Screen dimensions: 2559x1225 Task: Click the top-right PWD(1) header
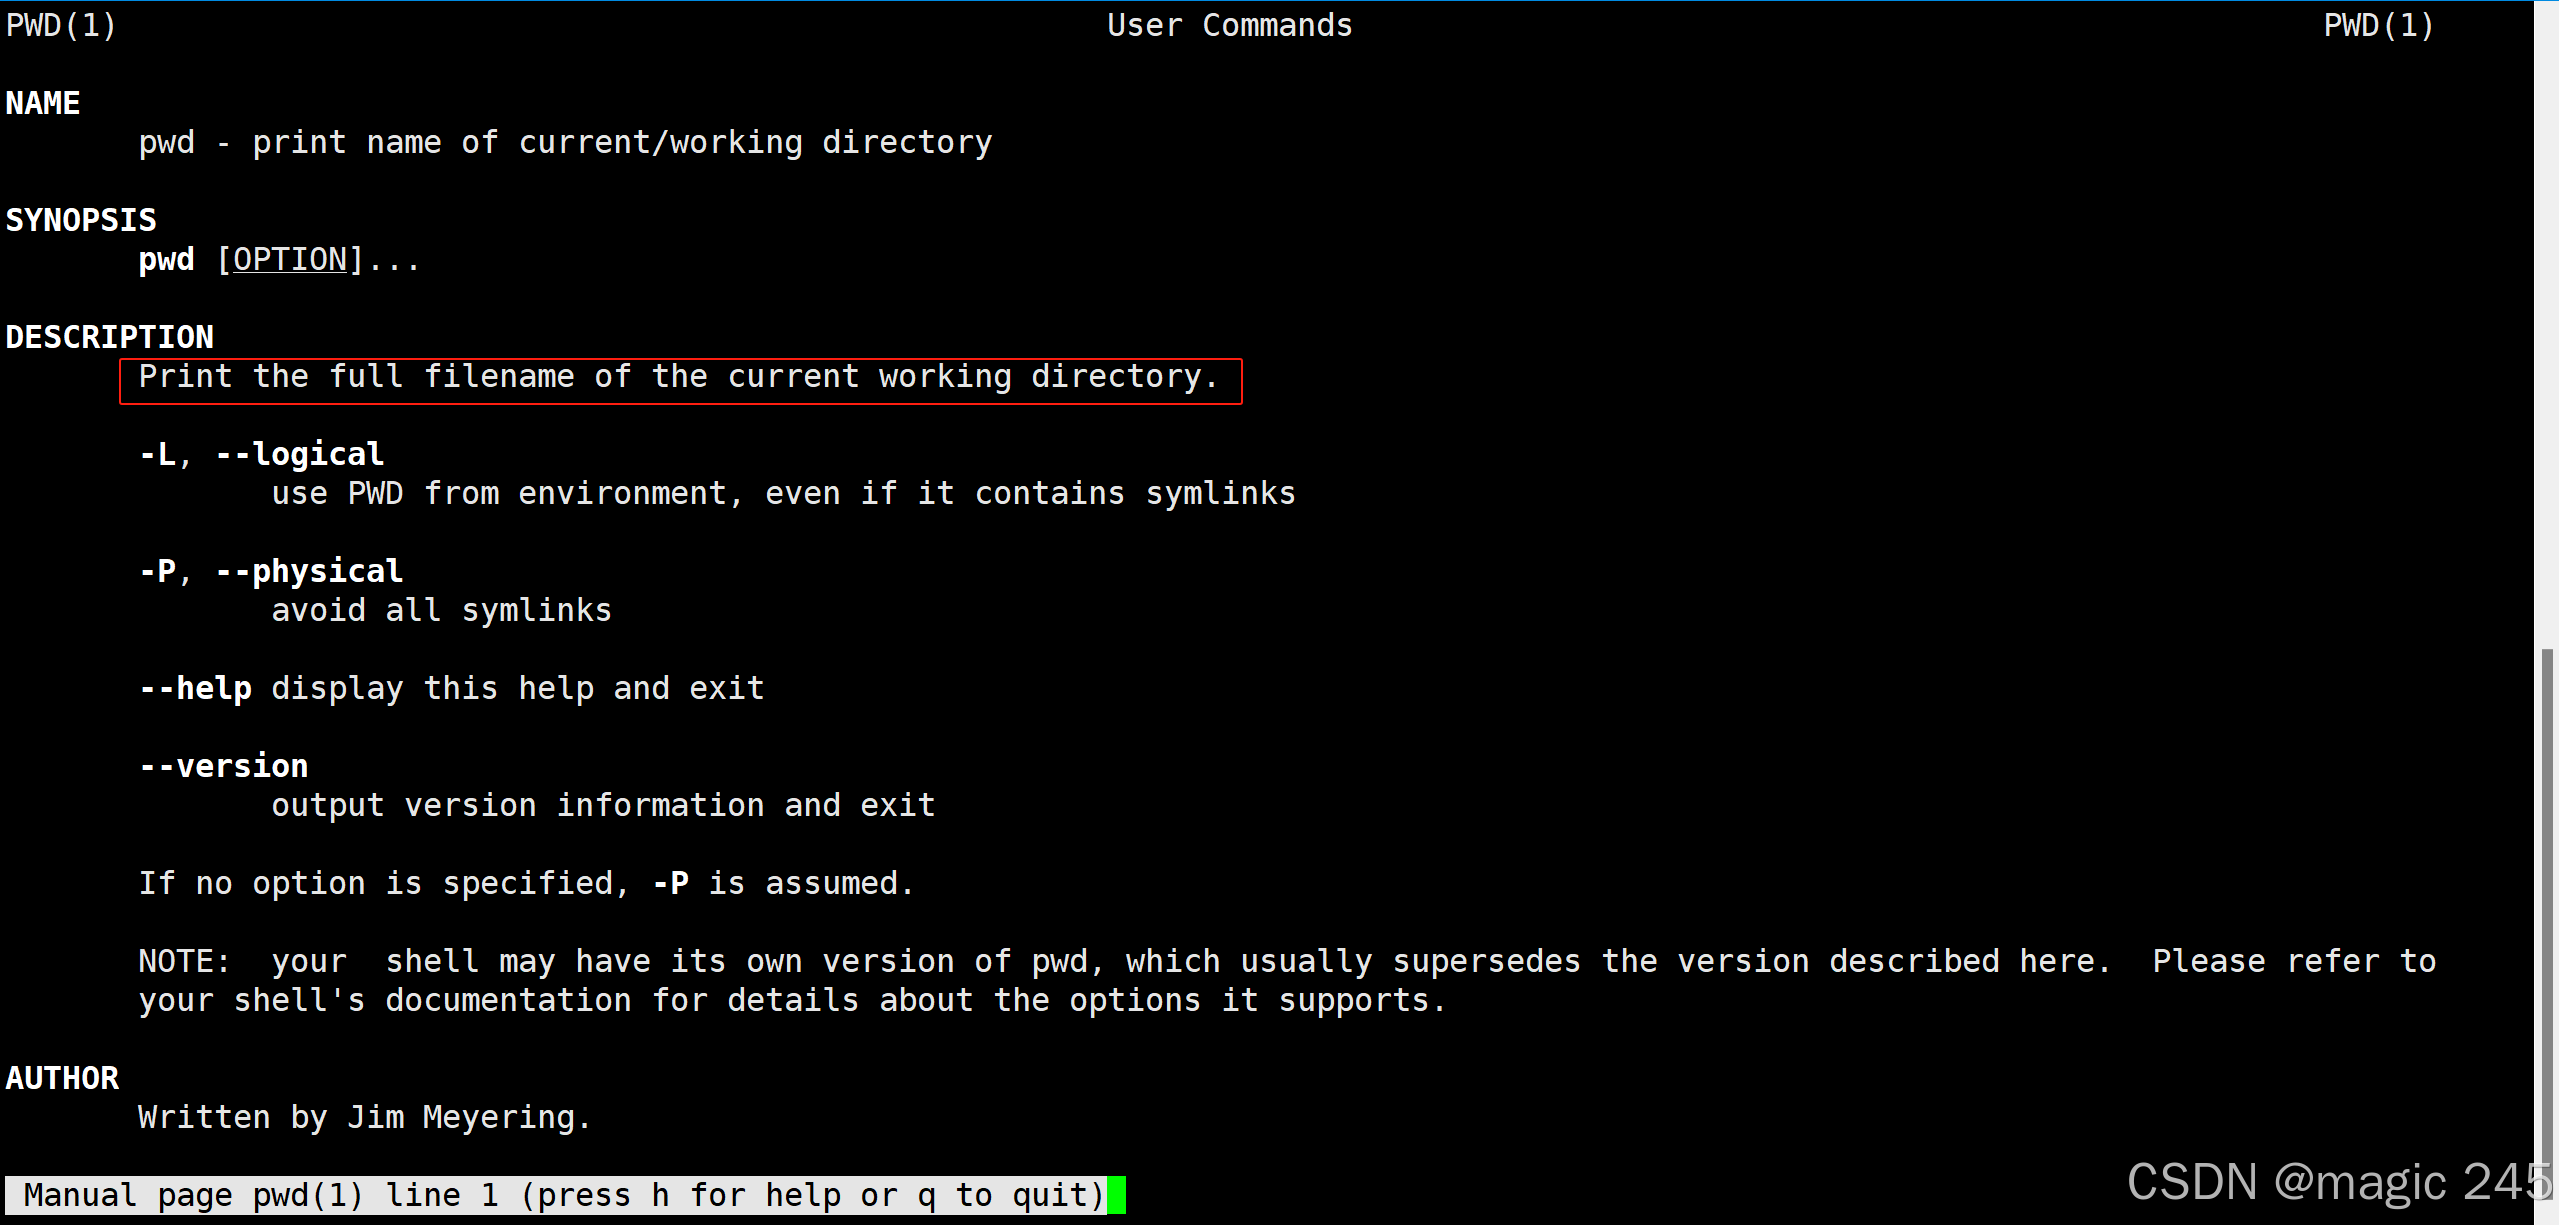2378,25
